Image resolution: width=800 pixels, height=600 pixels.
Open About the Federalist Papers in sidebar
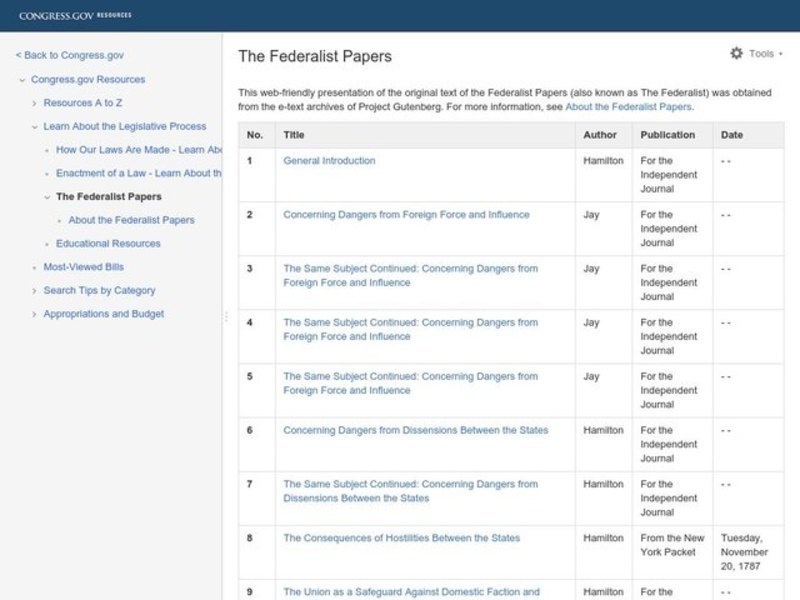point(131,220)
